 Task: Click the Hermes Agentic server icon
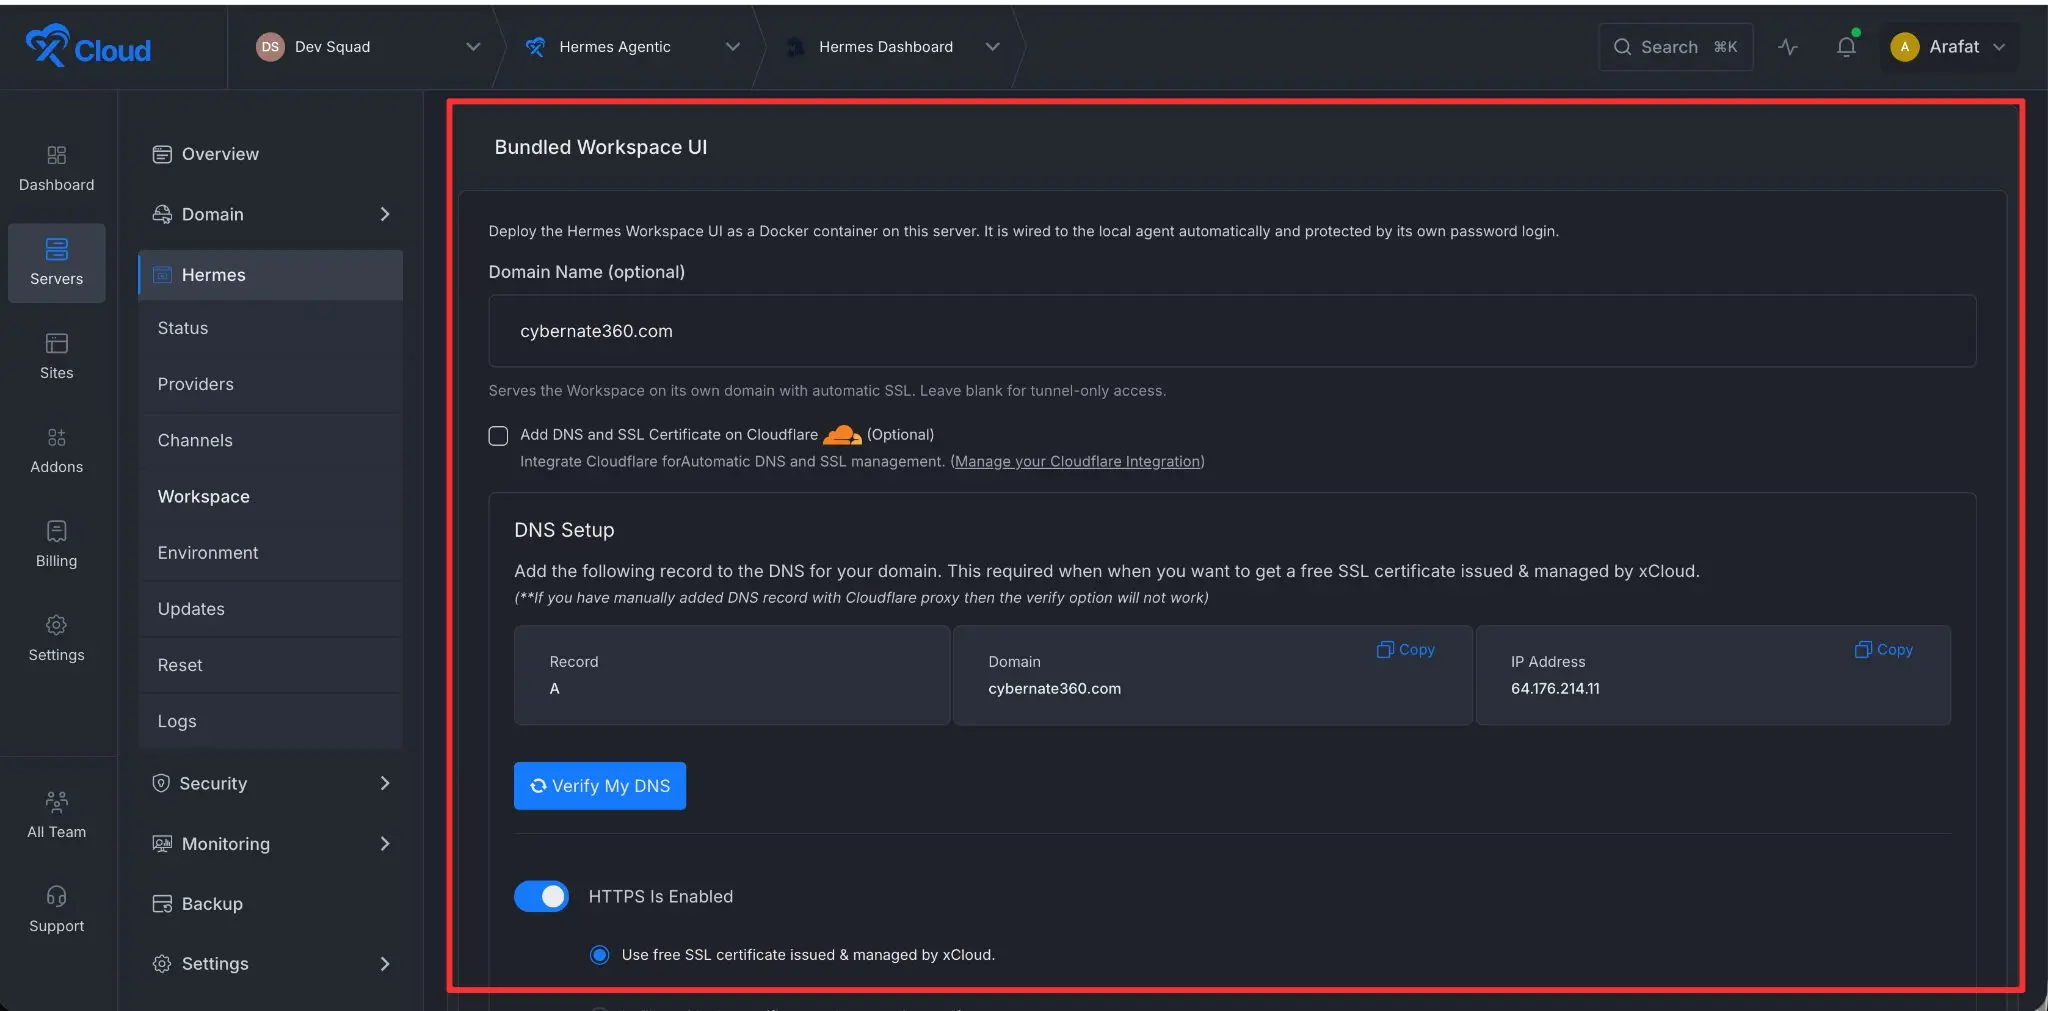pyautogui.click(x=535, y=47)
